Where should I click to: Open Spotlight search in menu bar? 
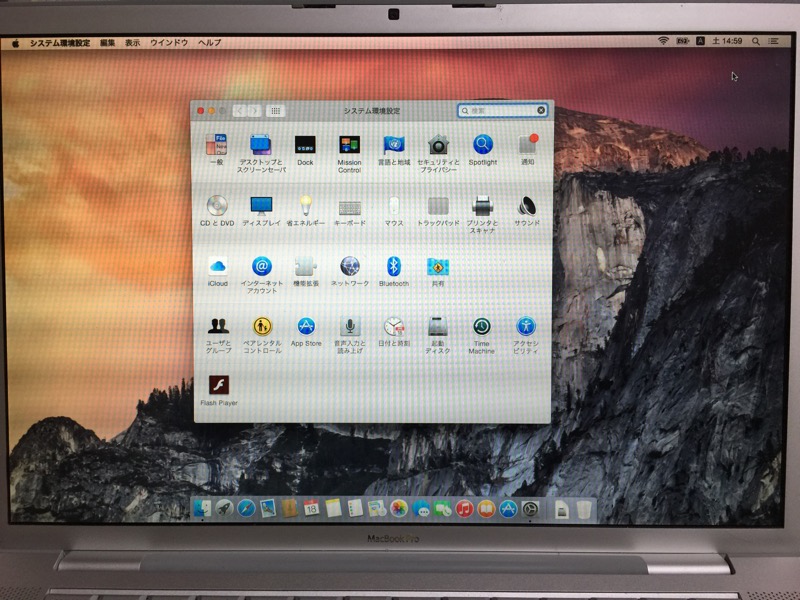click(x=756, y=41)
